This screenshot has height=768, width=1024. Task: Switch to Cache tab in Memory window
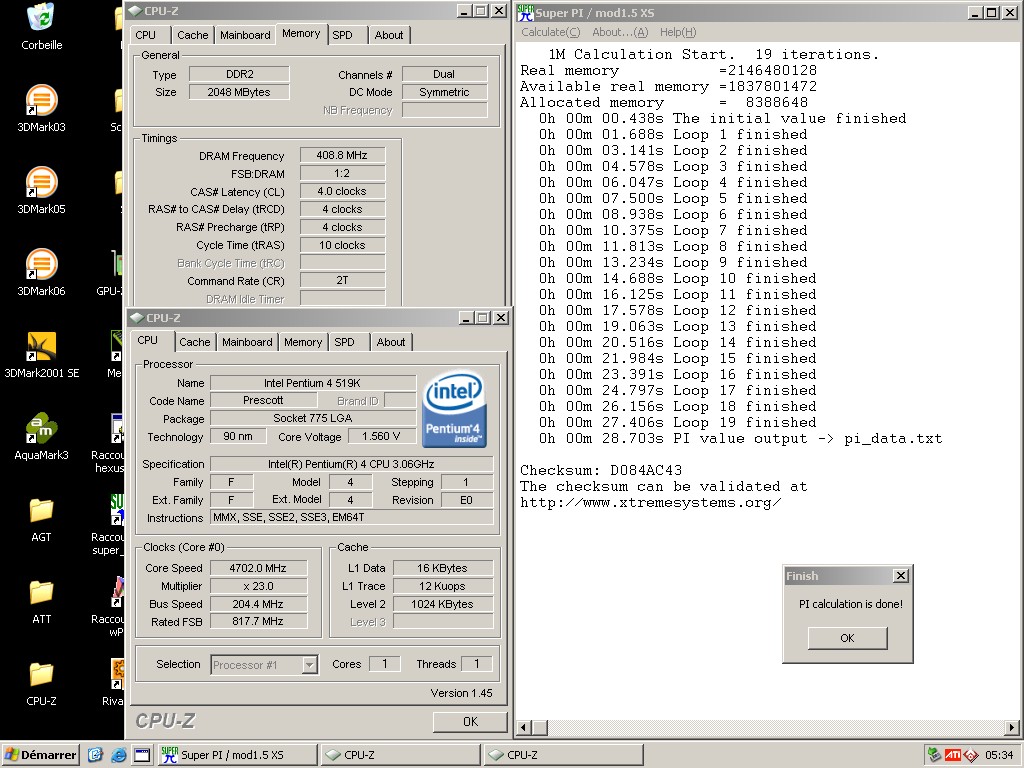[193, 35]
